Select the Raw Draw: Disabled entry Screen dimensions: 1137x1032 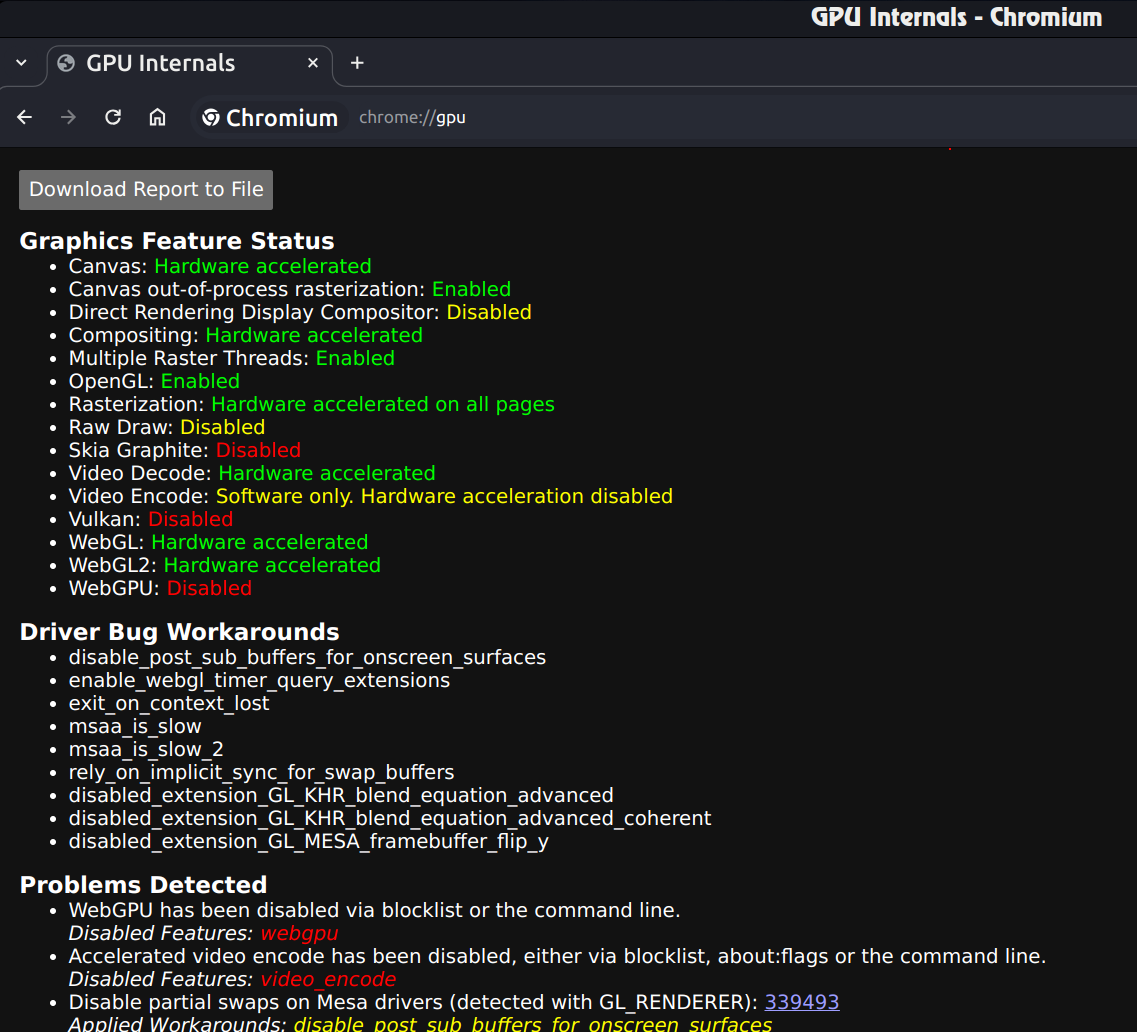pyautogui.click(x=167, y=427)
